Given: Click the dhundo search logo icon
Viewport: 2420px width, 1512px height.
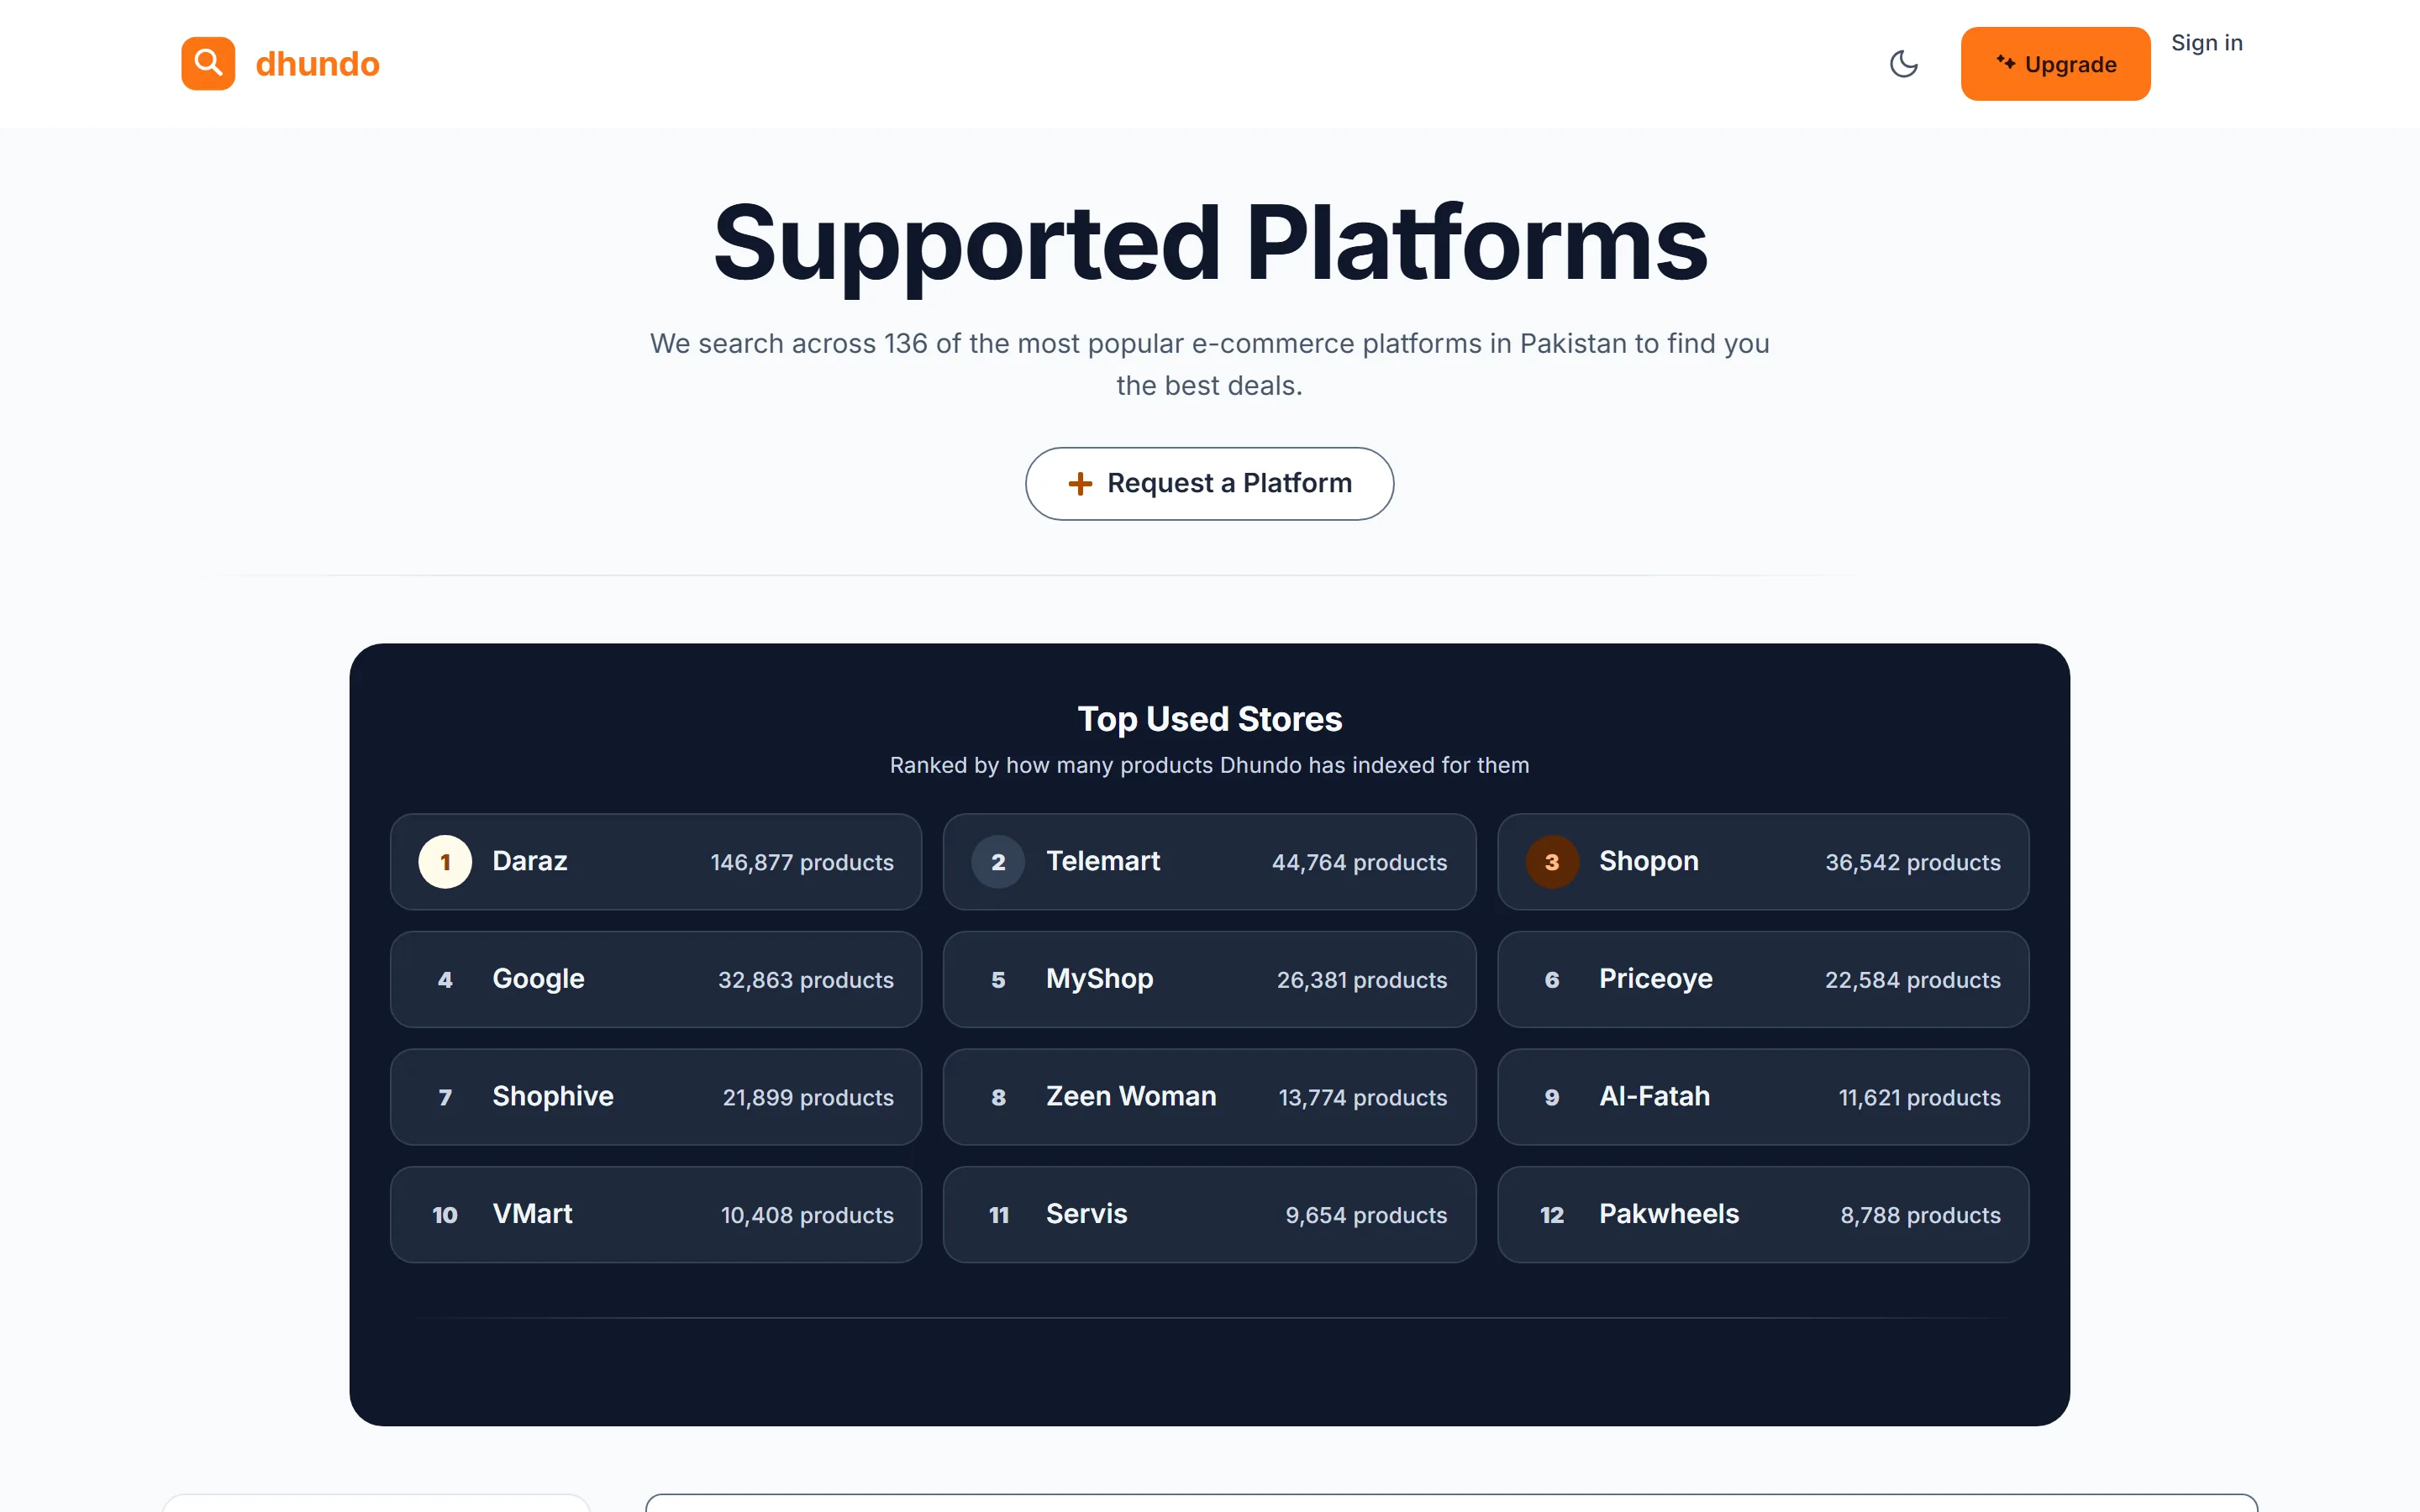Looking at the screenshot, I should 208,63.
